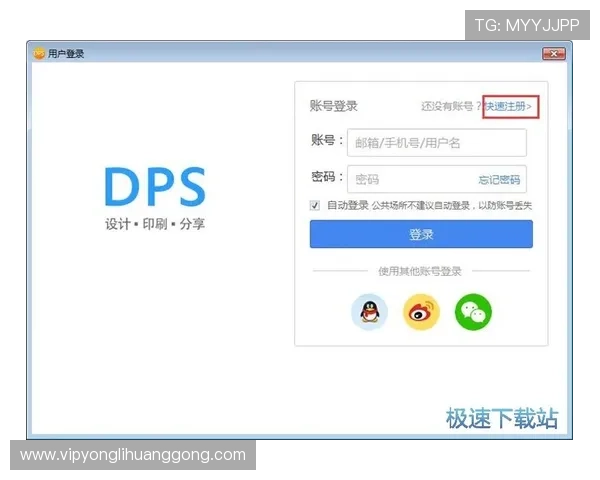Click the 忘记密码 link
600x480 pixels.
(499, 180)
